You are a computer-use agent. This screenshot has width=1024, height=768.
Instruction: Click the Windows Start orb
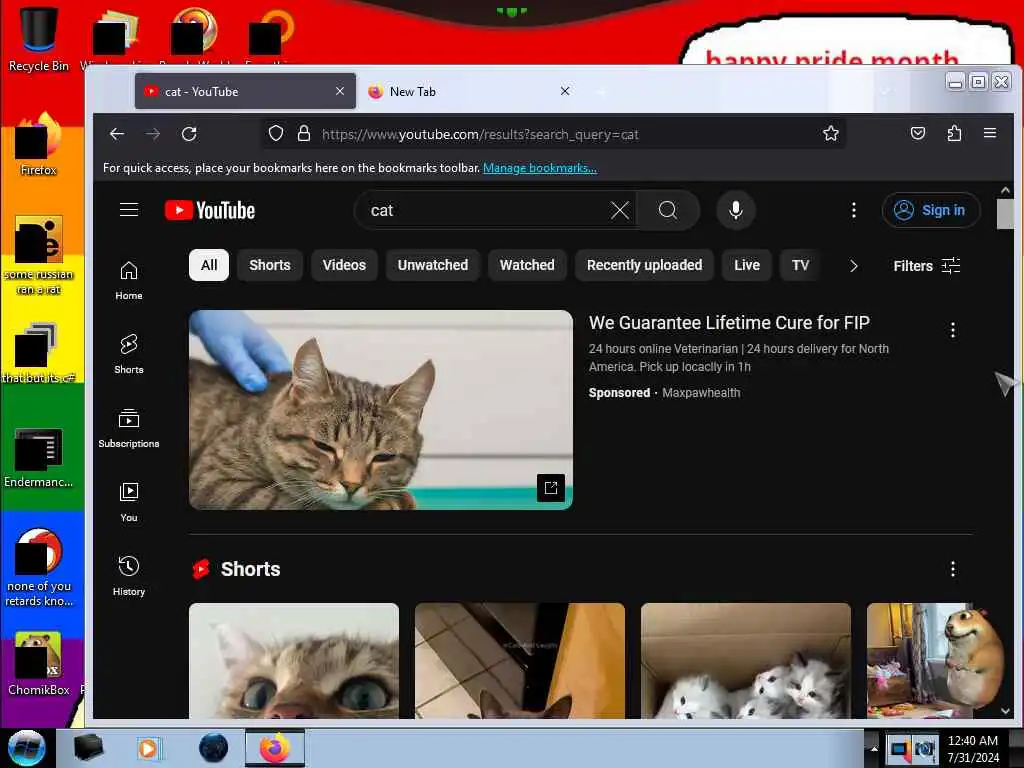[x=27, y=748]
